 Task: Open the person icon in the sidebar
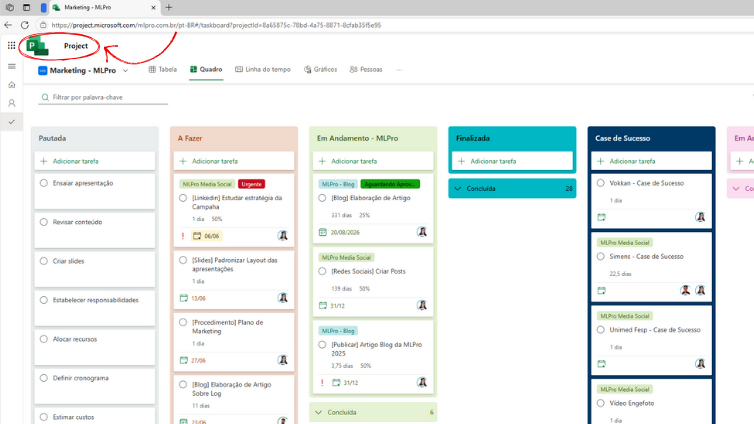12,103
